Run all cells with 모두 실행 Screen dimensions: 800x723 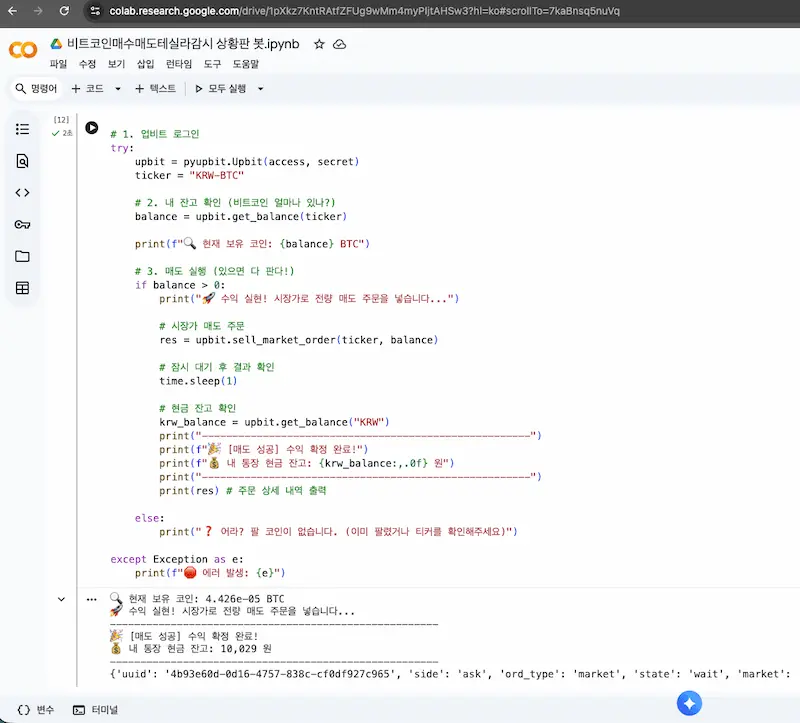tap(220, 88)
